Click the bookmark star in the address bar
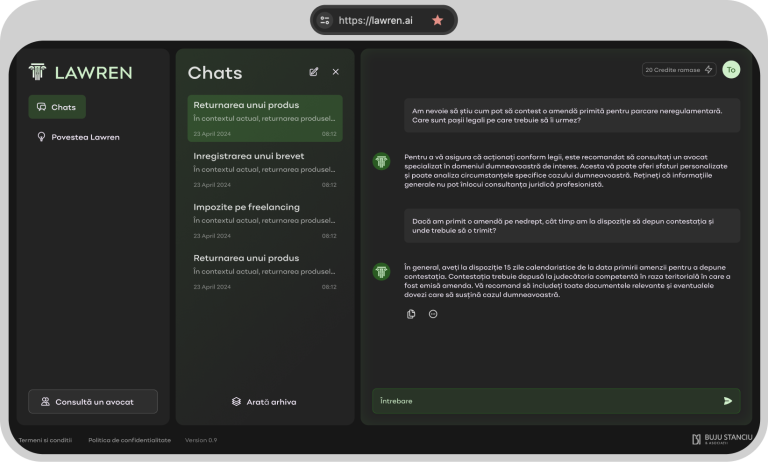 tap(437, 20)
